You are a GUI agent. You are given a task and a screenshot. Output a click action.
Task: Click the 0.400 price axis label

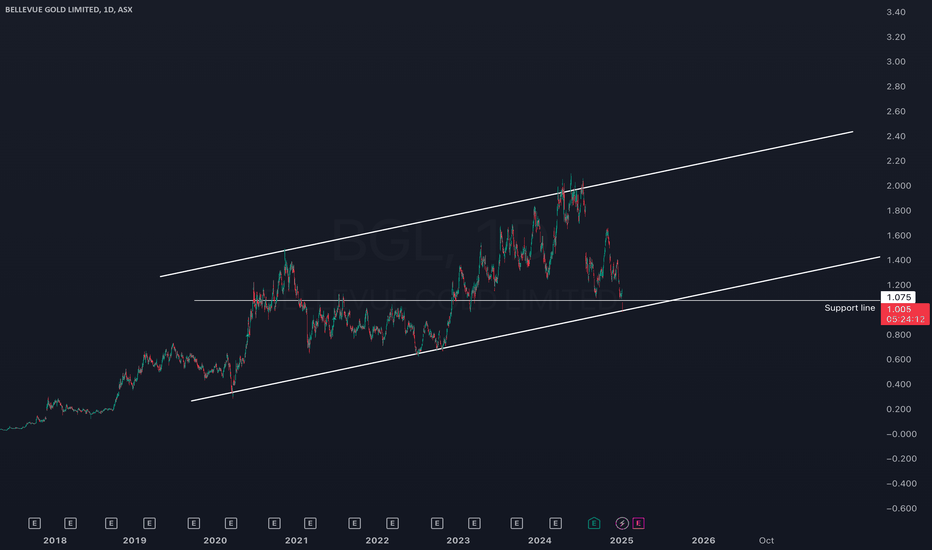[898, 384]
